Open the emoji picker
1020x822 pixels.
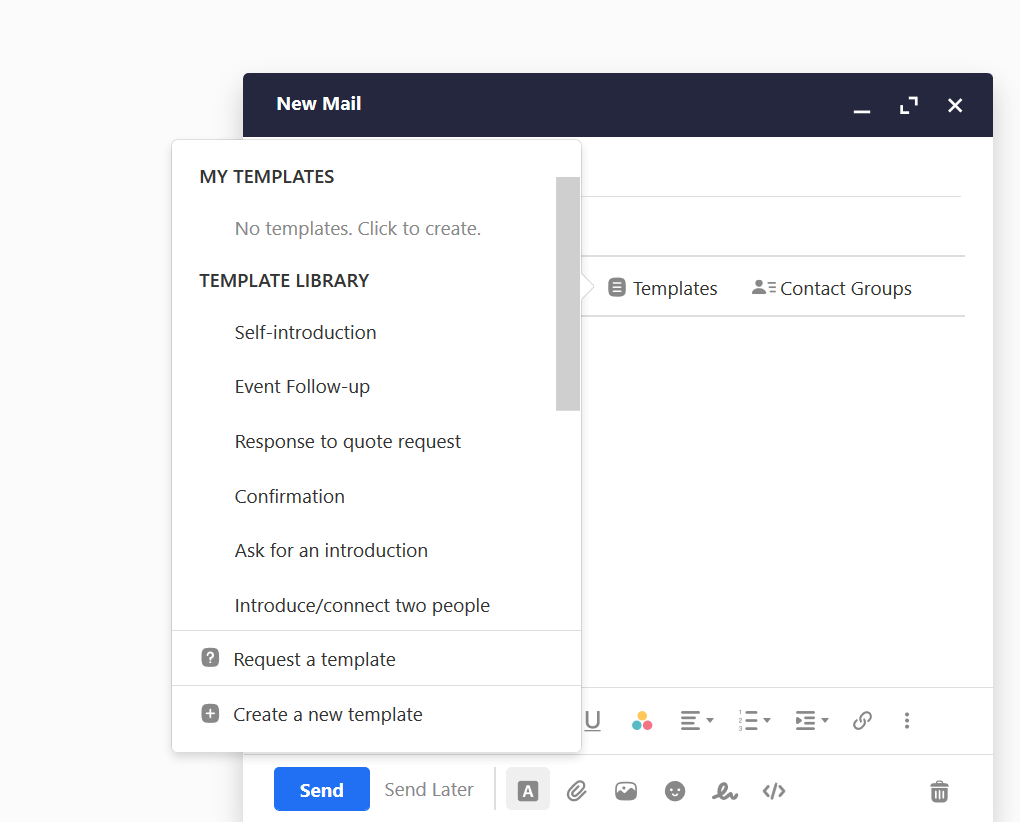point(675,791)
